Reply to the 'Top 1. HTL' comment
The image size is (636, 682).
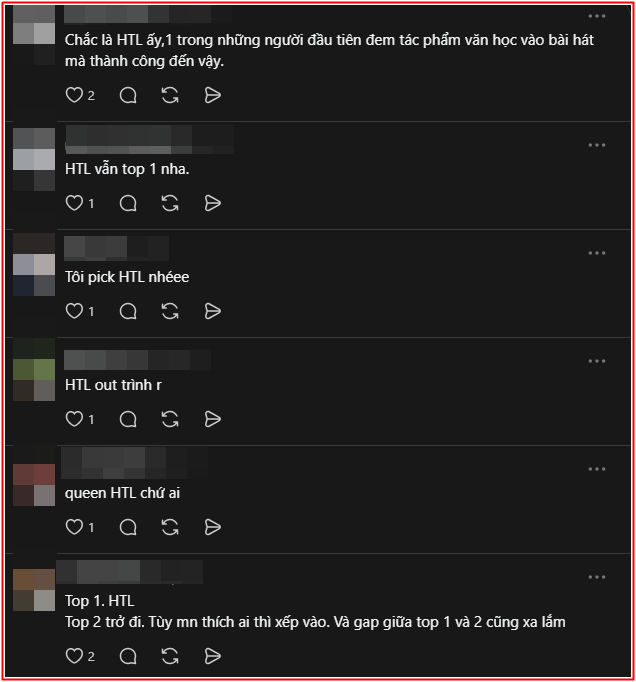click(x=128, y=657)
